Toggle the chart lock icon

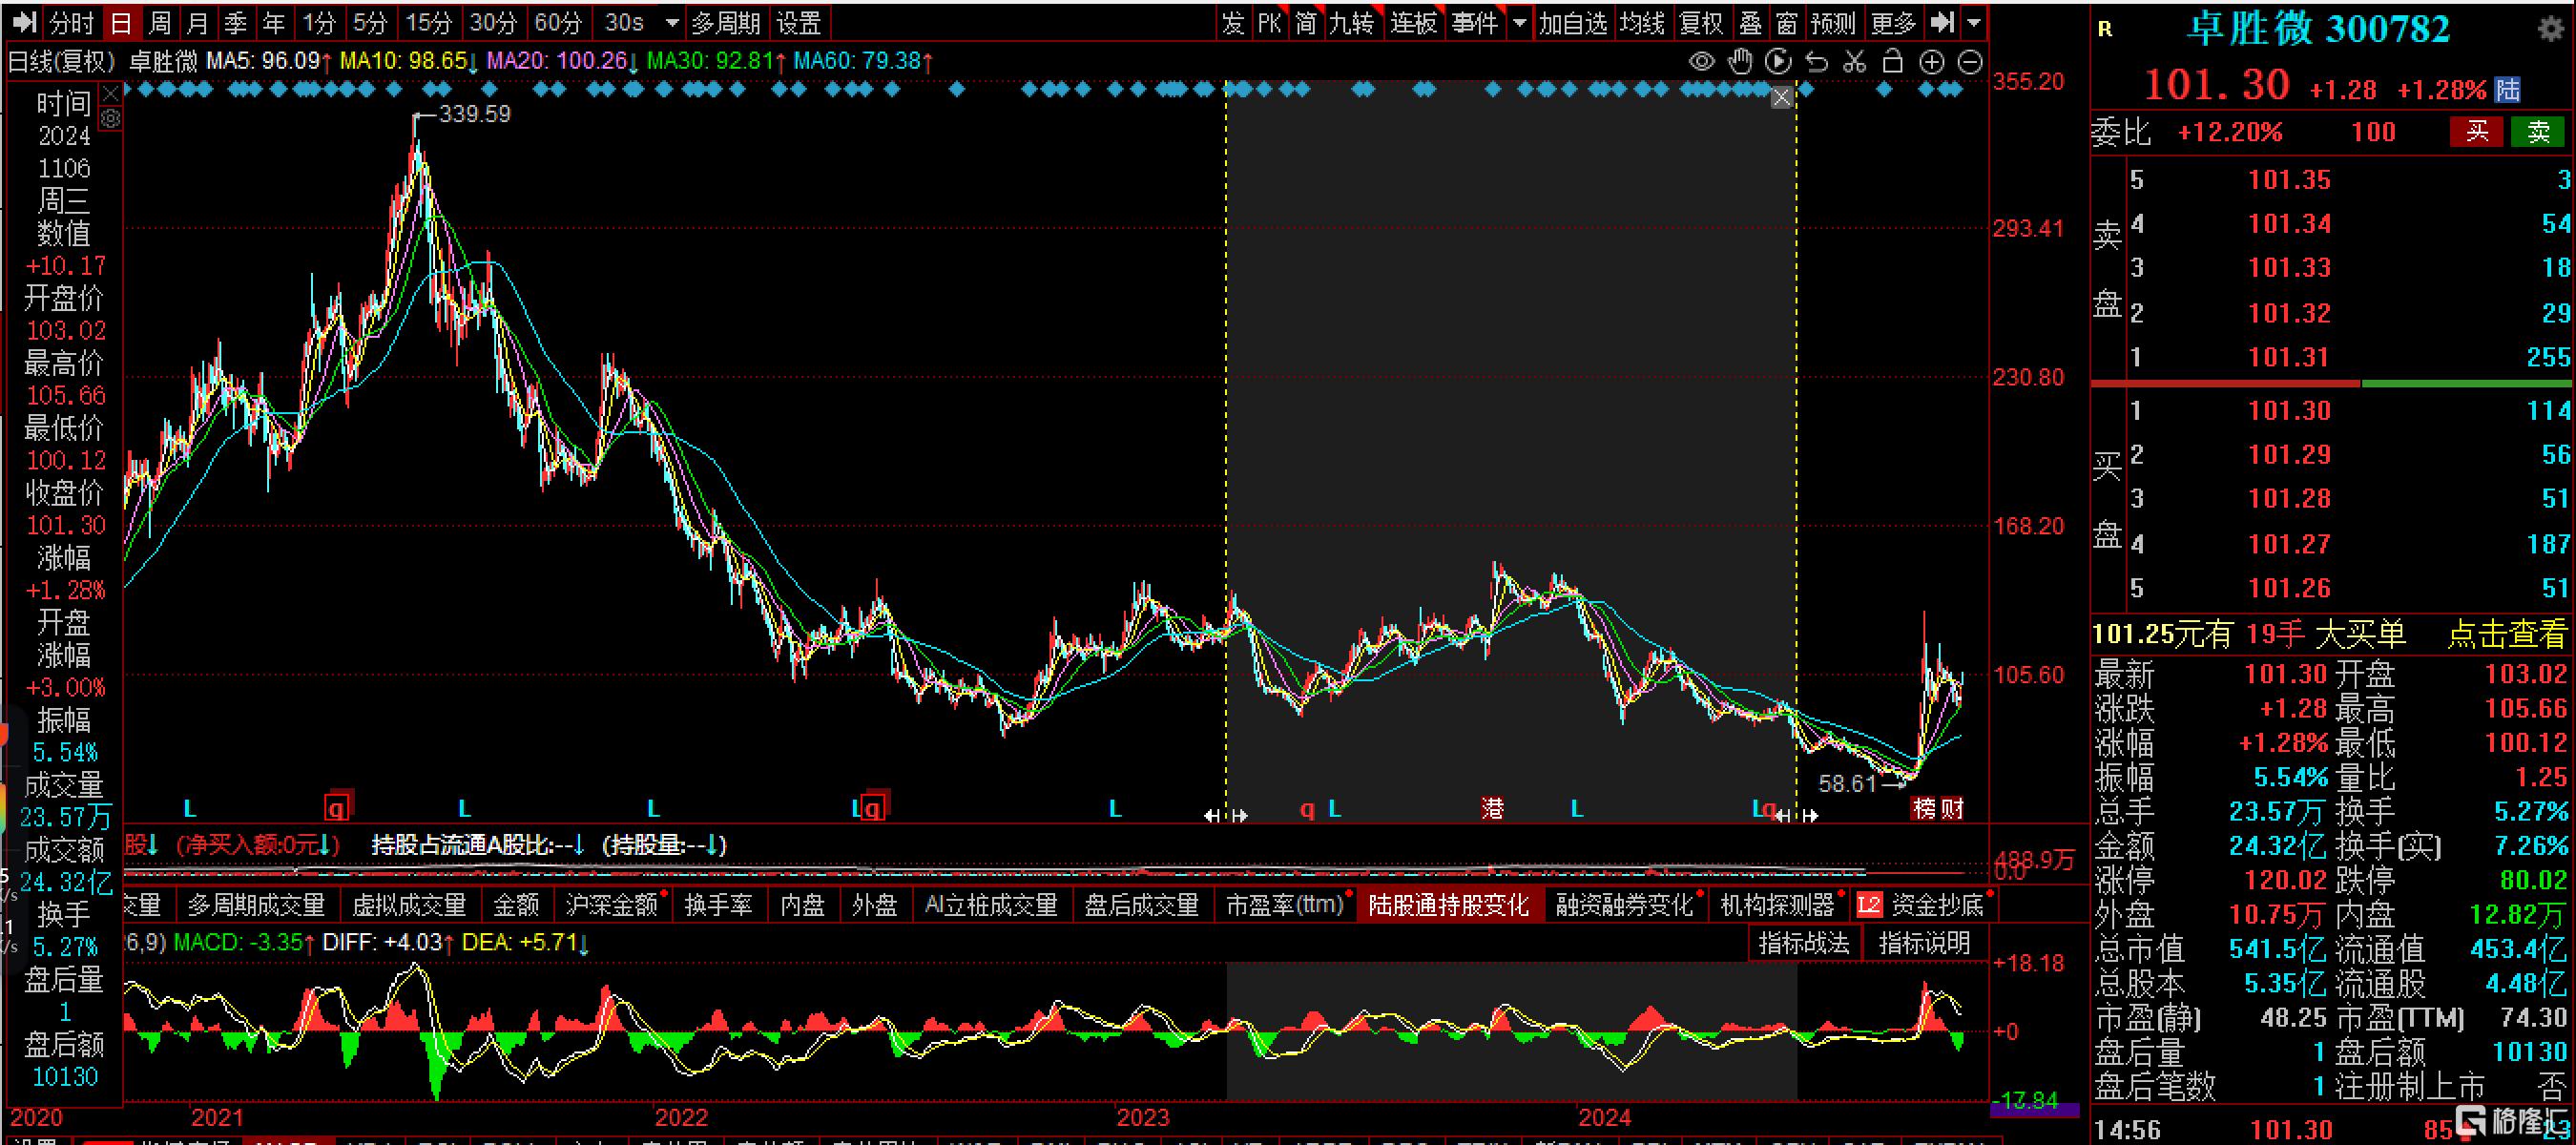tap(1892, 61)
